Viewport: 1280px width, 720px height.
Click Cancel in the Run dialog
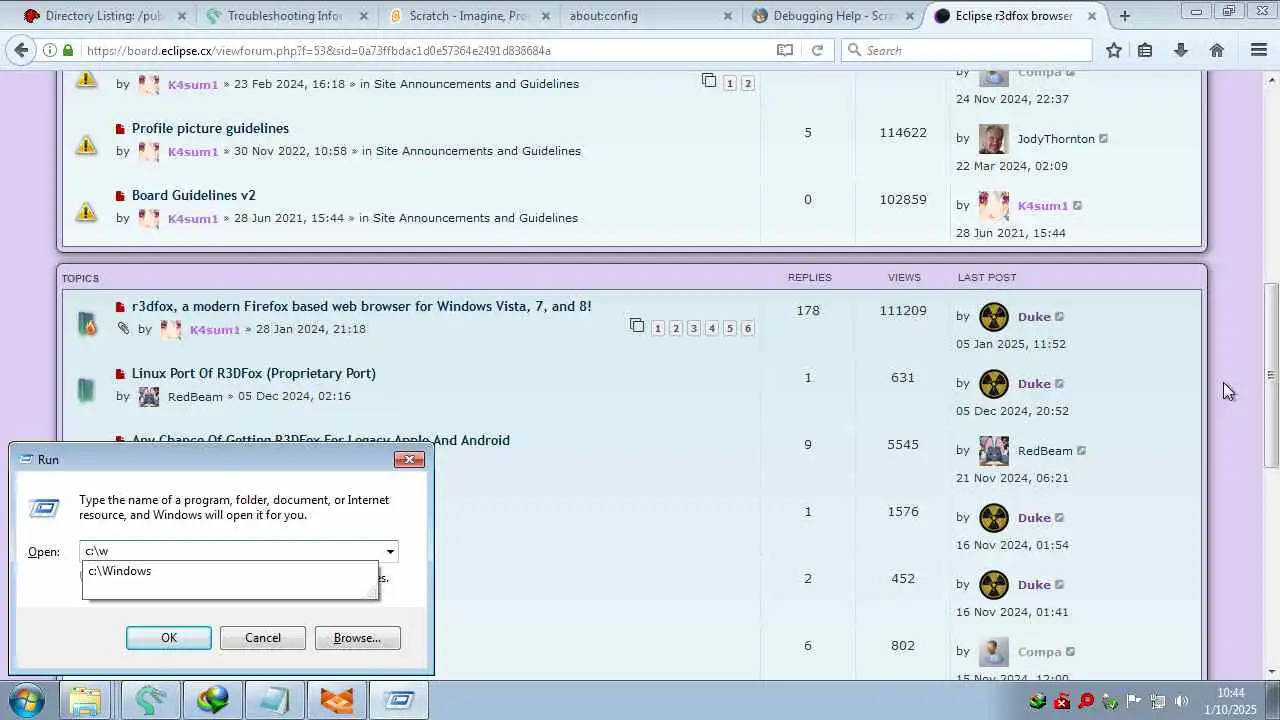(x=263, y=638)
